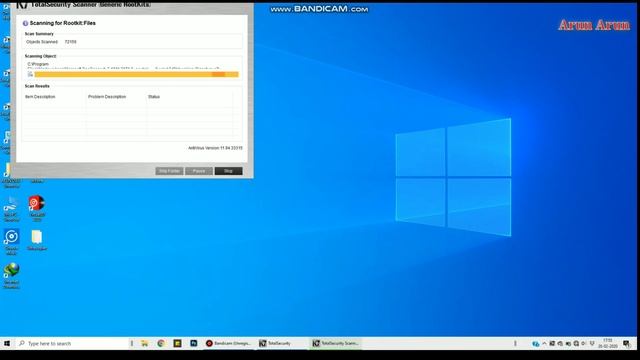Click the info icon beside Scanning for Rootkit Files
Viewport: 640px width, 360px height.
point(25,23)
